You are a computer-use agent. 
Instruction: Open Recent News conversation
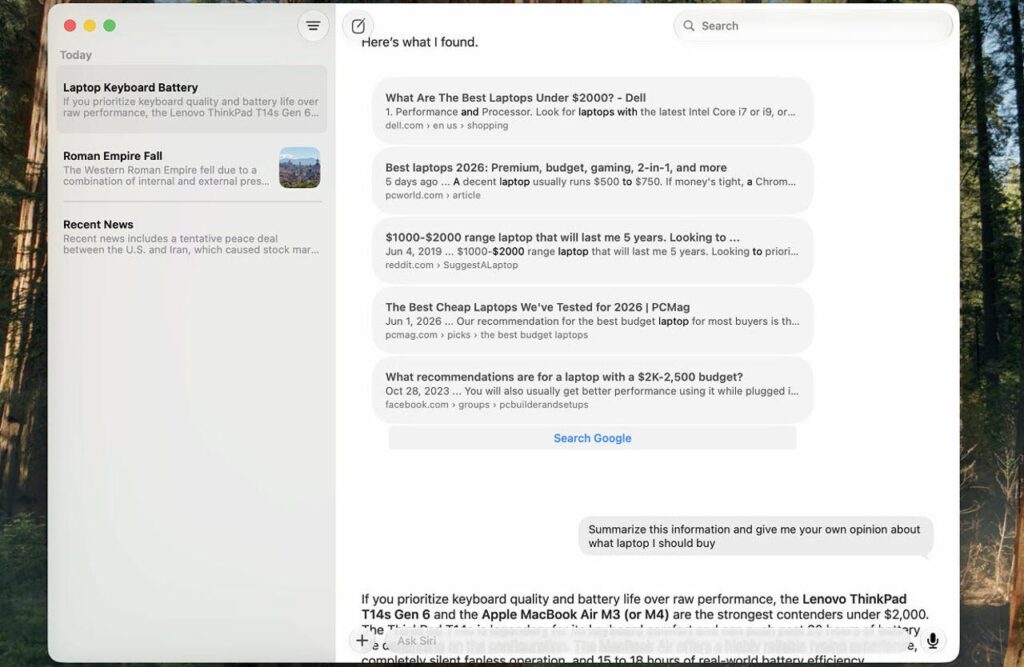point(191,236)
